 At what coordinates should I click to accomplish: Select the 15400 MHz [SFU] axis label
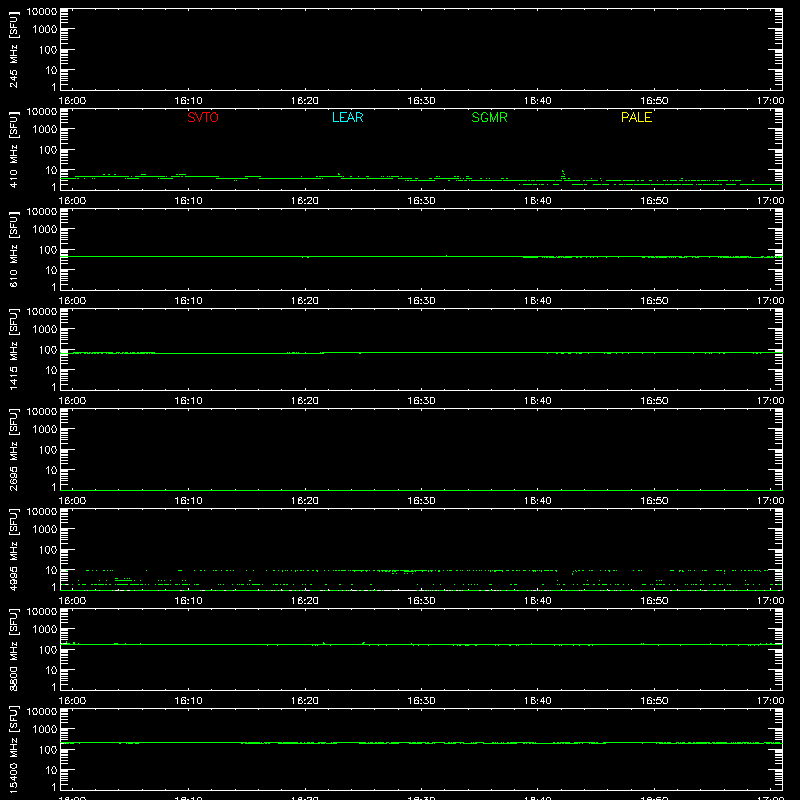[x=14, y=750]
